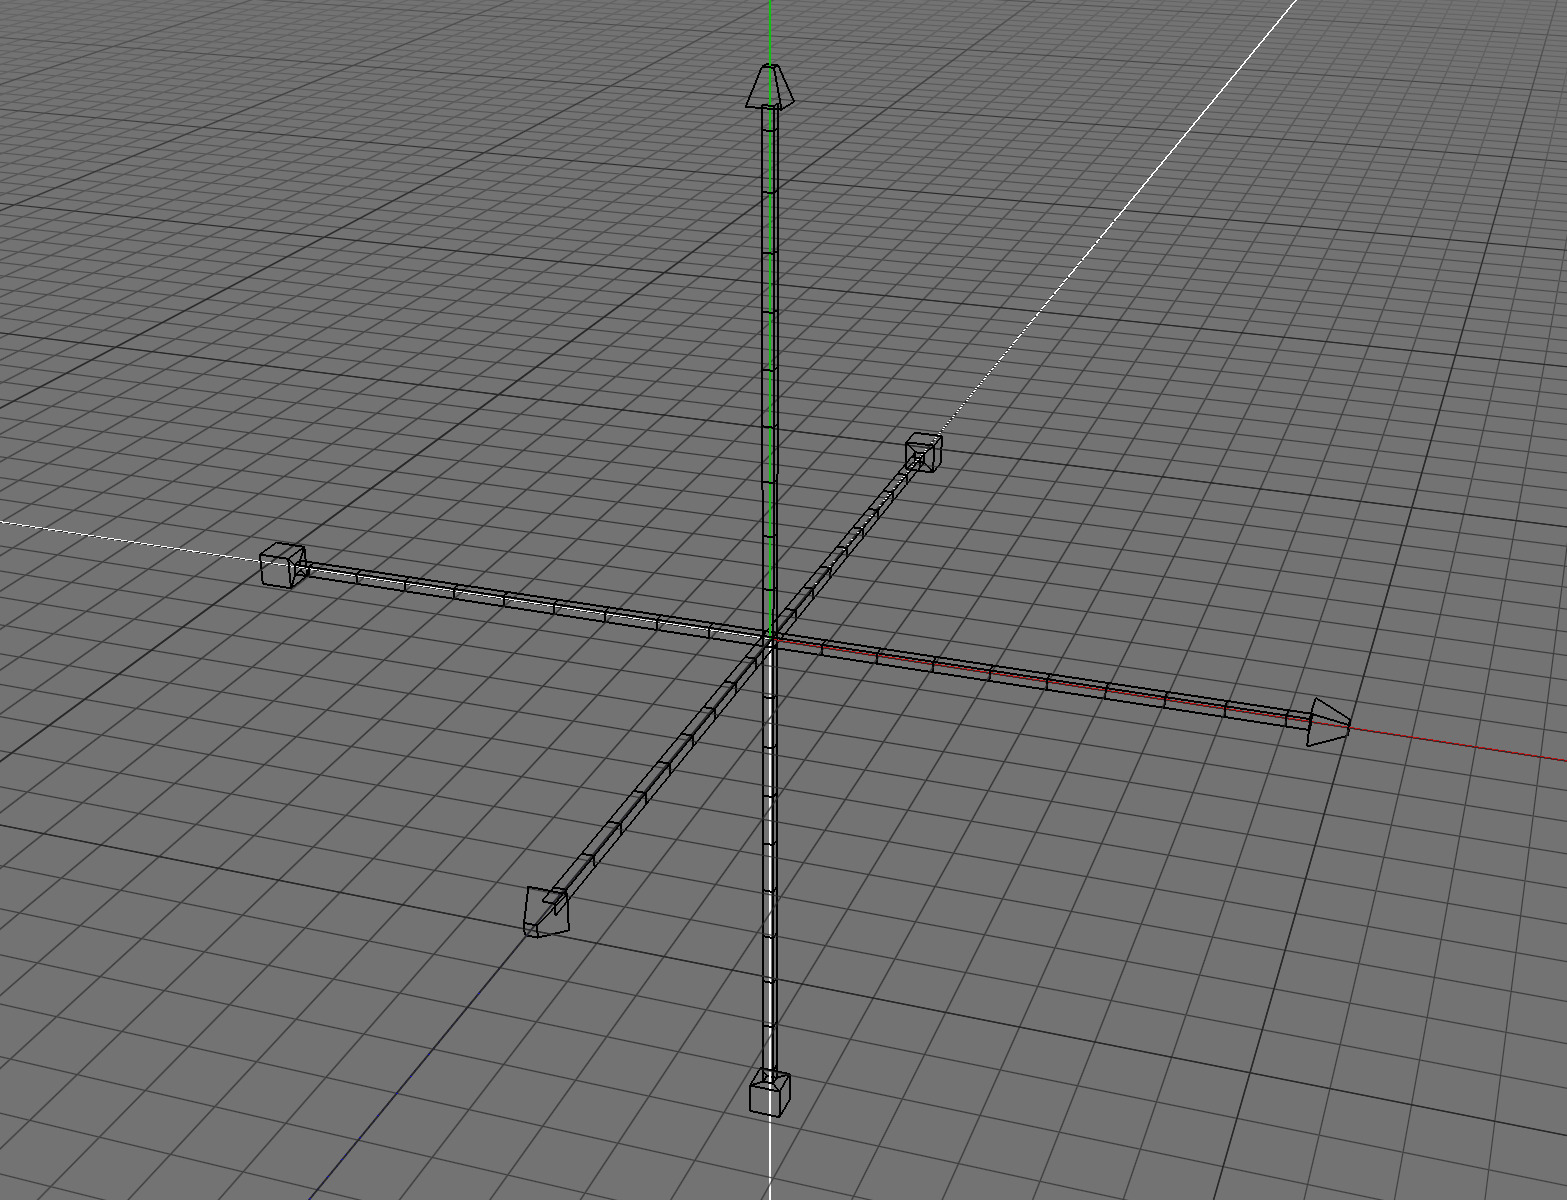Select the vertical shaft below the green arrowhead

click(769, 370)
